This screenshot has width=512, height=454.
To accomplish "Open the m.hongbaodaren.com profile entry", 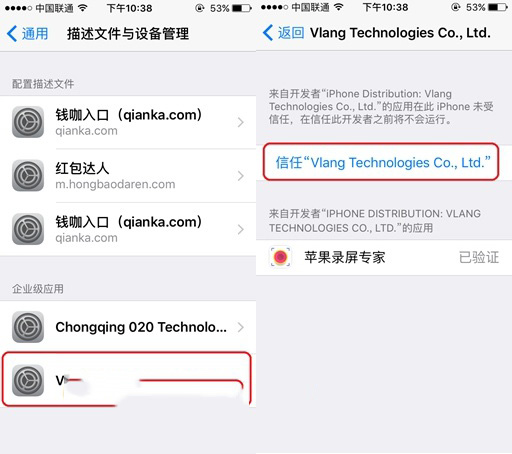I will click(x=128, y=176).
